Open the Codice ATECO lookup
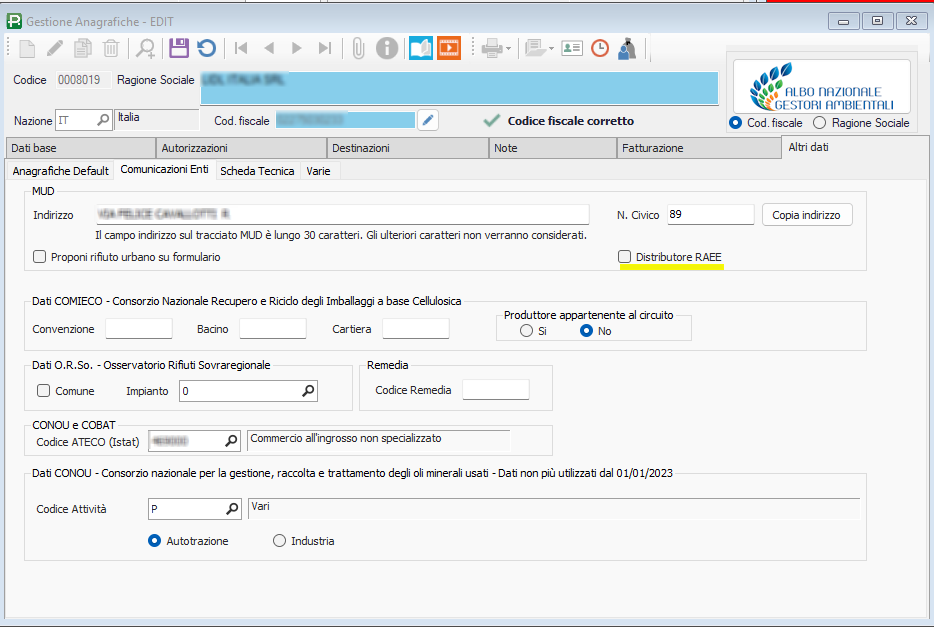Viewport: 934px width, 627px height. [230, 440]
